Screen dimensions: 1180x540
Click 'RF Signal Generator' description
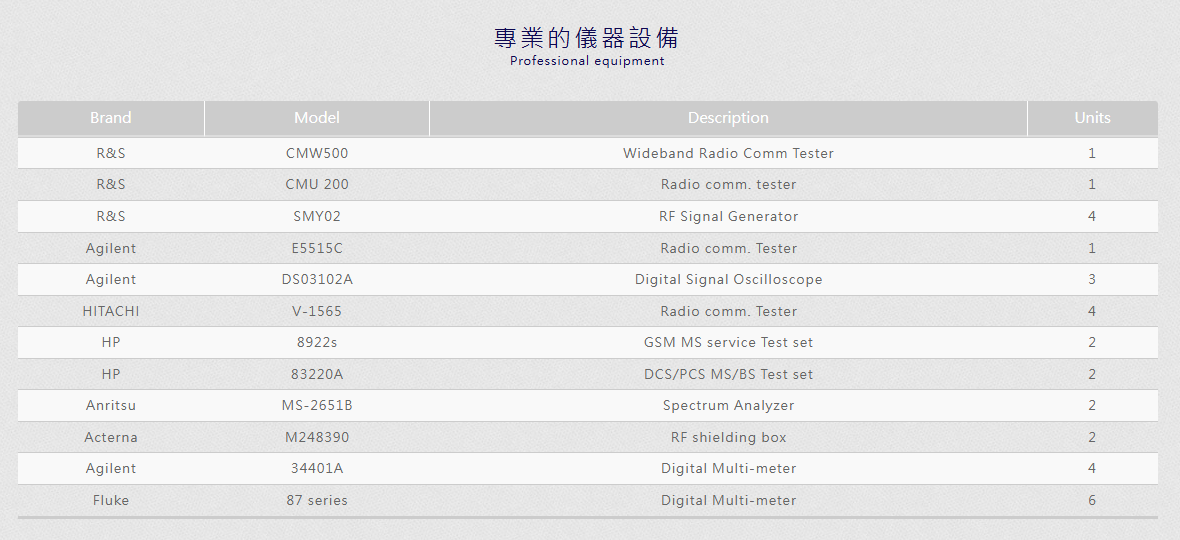click(x=728, y=217)
